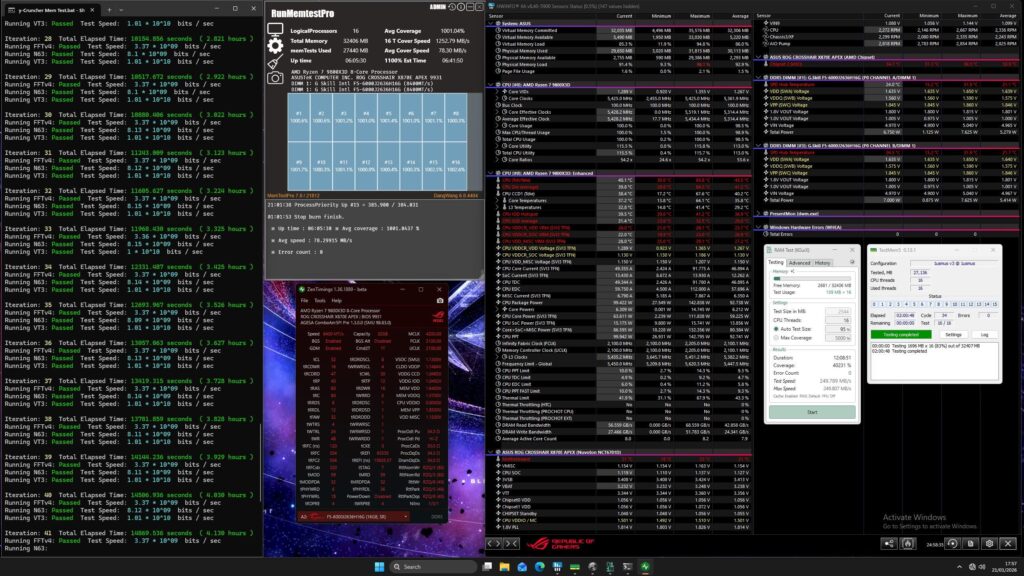Click the RunMemtestPro broom cleanup icon
The width and height of the screenshot is (1024, 576).
pos(275,61)
